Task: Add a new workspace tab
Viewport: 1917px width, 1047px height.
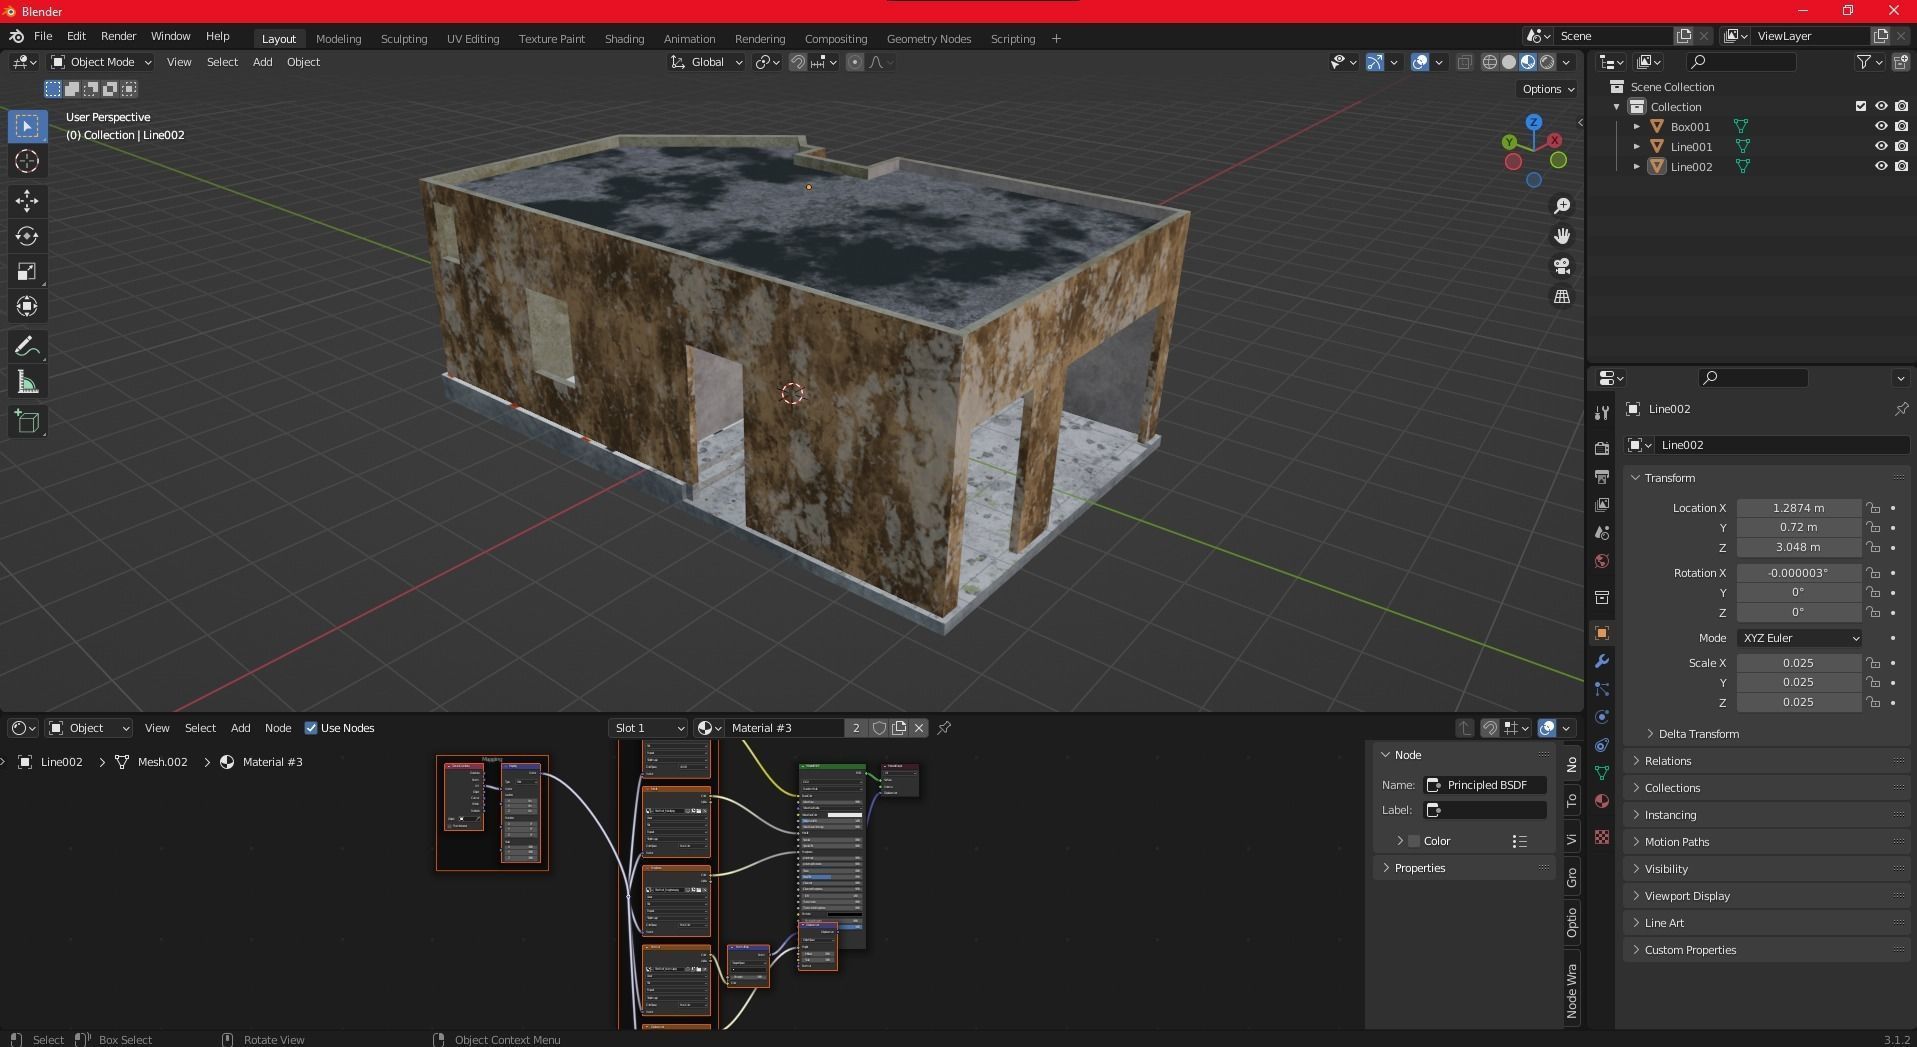Action: [x=1056, y=39]
